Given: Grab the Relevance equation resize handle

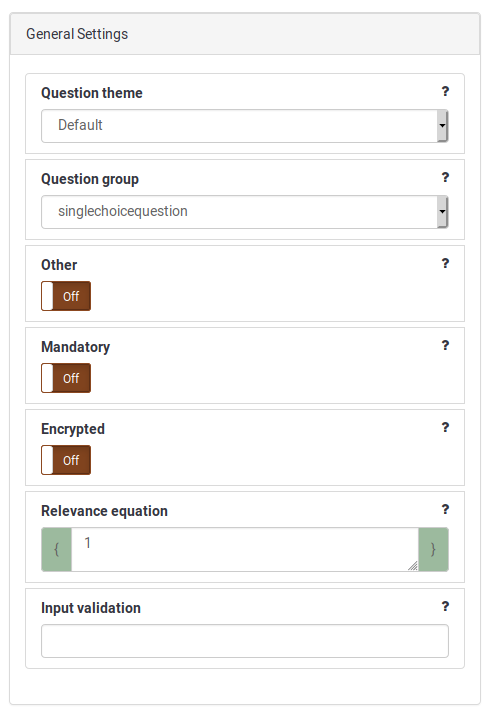Looking at the screenshot, I should pyautogui.click(x=413, y=566).
